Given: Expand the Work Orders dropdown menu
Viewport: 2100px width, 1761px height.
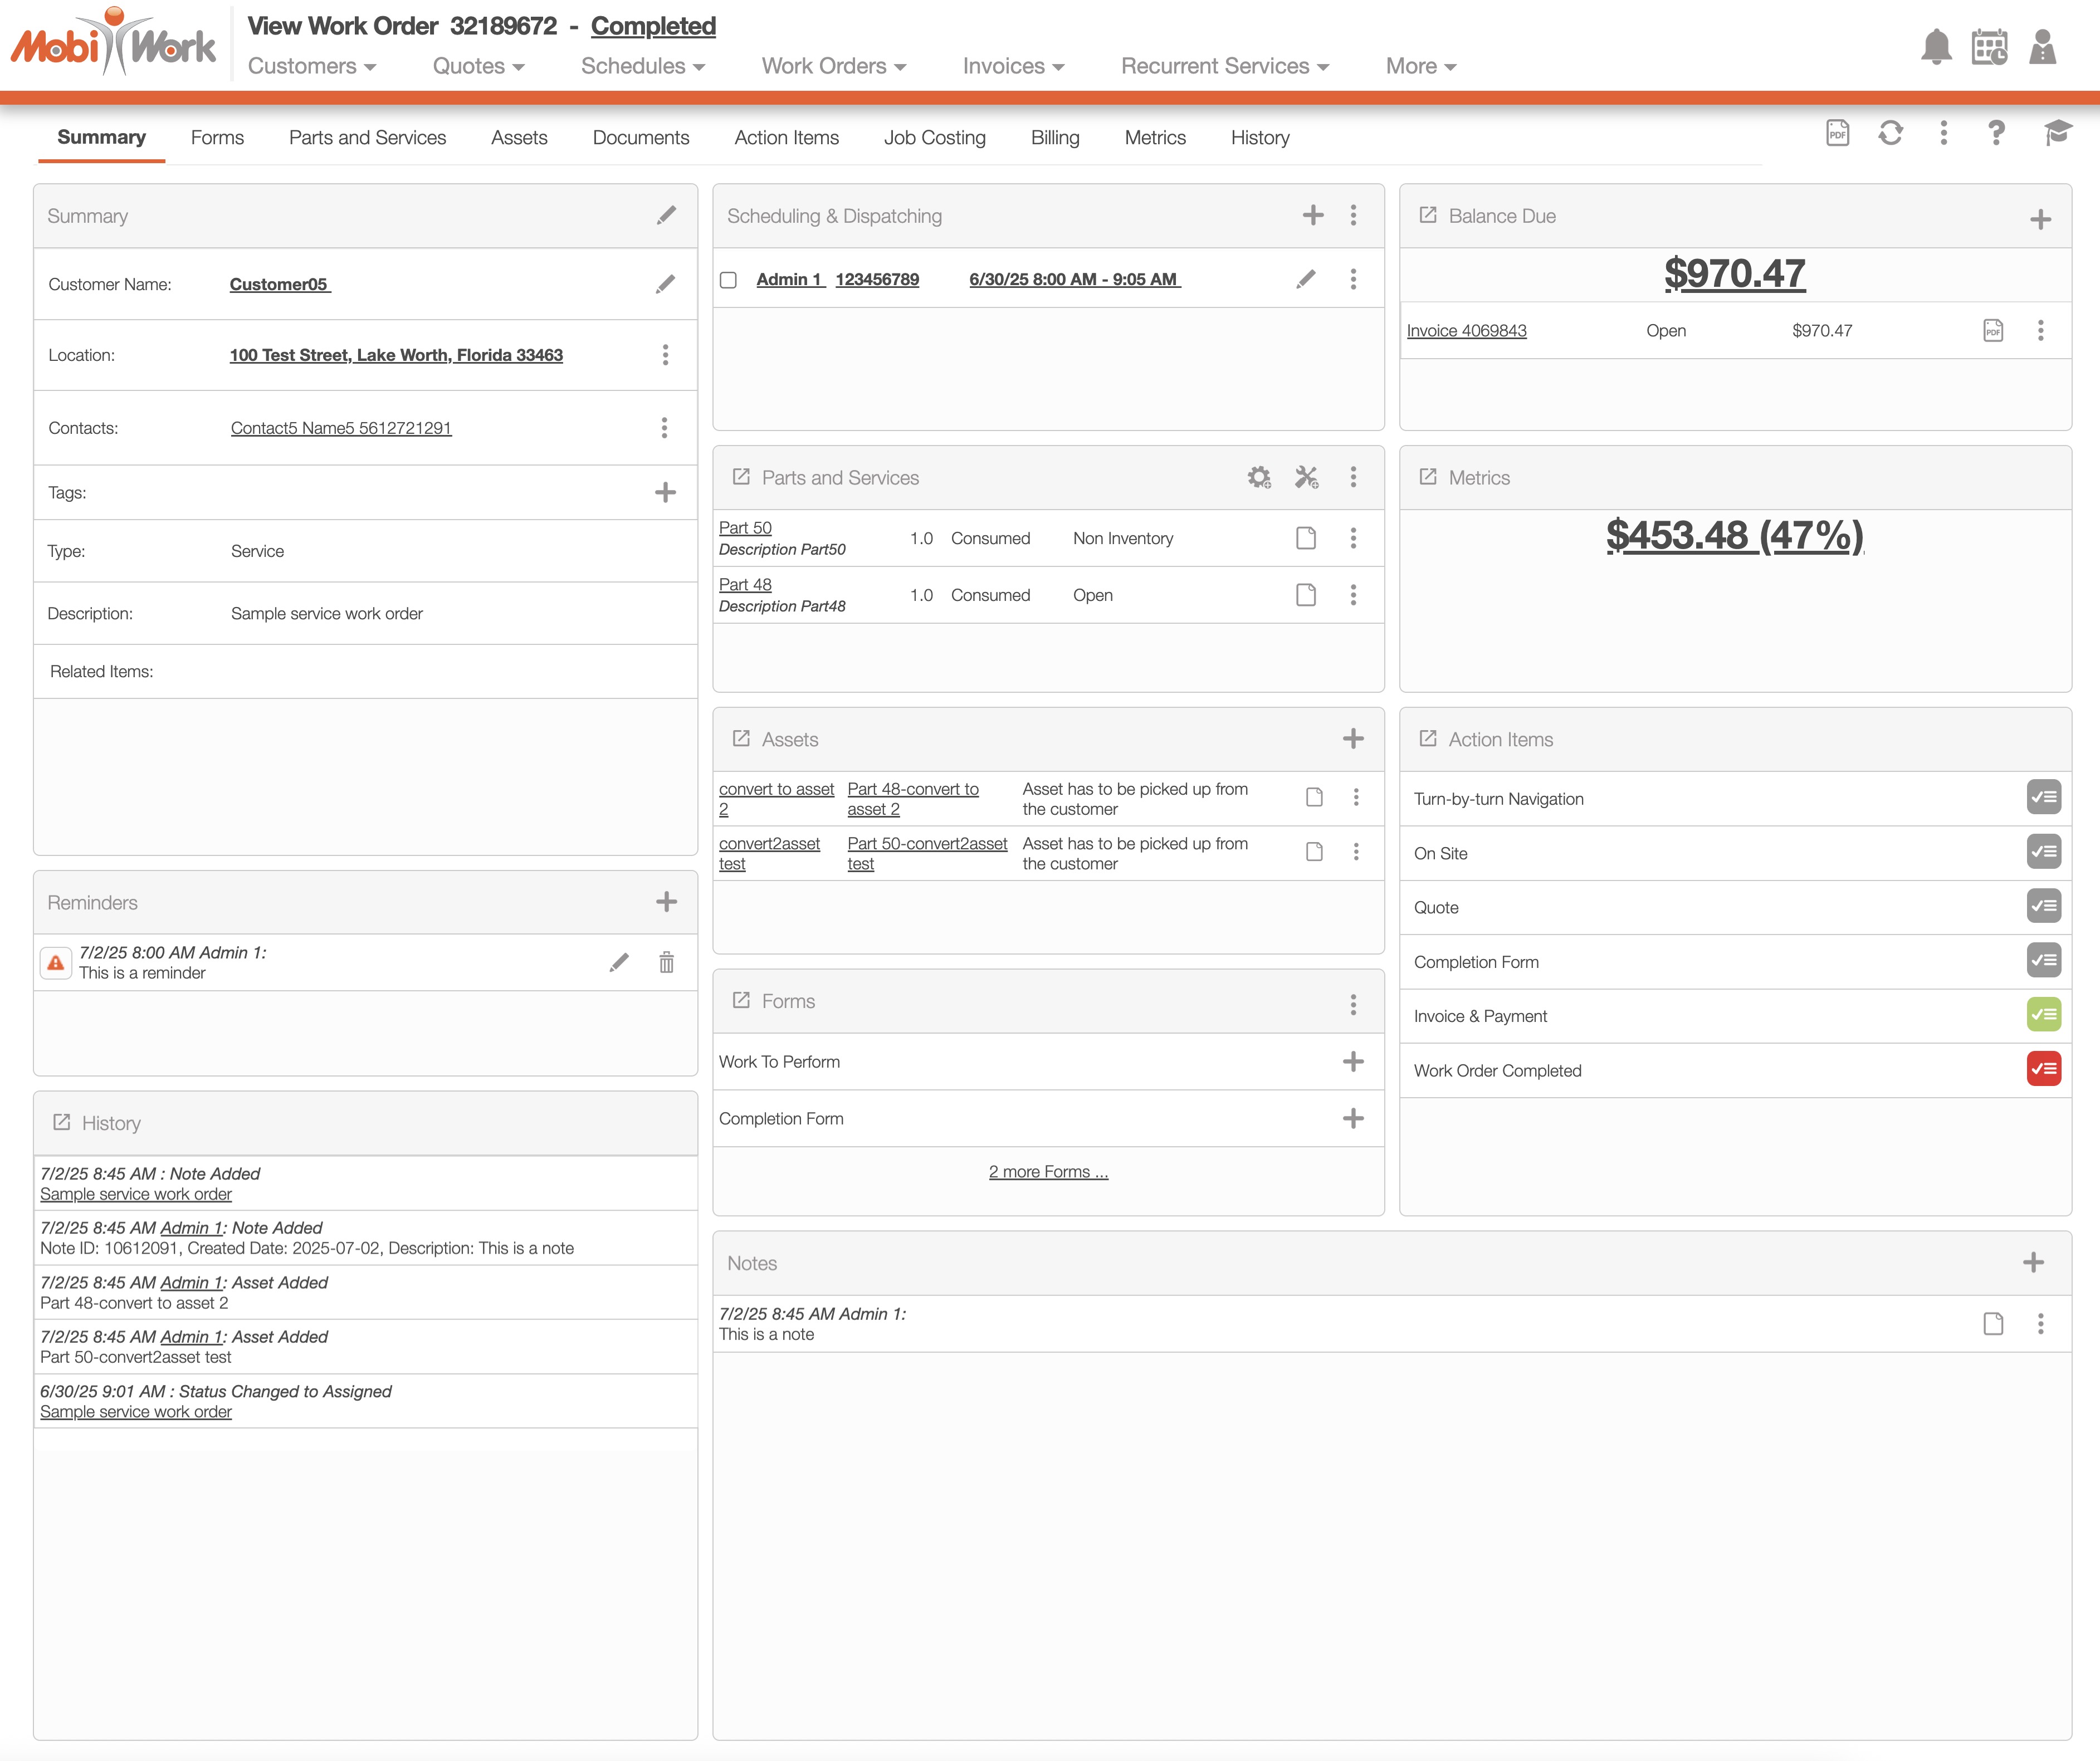Looking at the screenshot, I should [833, 66].
